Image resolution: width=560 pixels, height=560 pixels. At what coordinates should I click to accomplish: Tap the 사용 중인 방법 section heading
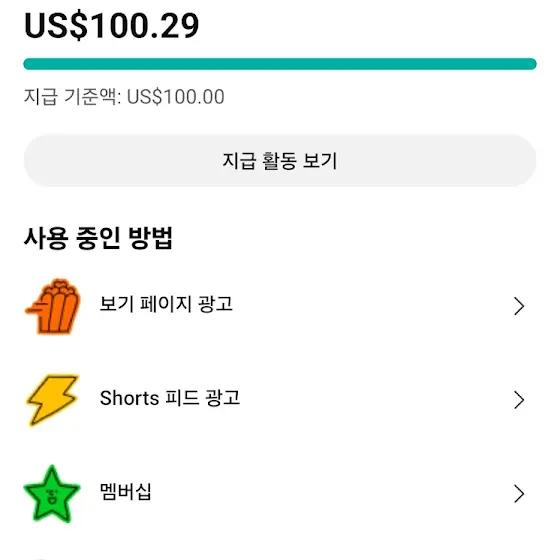coord(98,238)
